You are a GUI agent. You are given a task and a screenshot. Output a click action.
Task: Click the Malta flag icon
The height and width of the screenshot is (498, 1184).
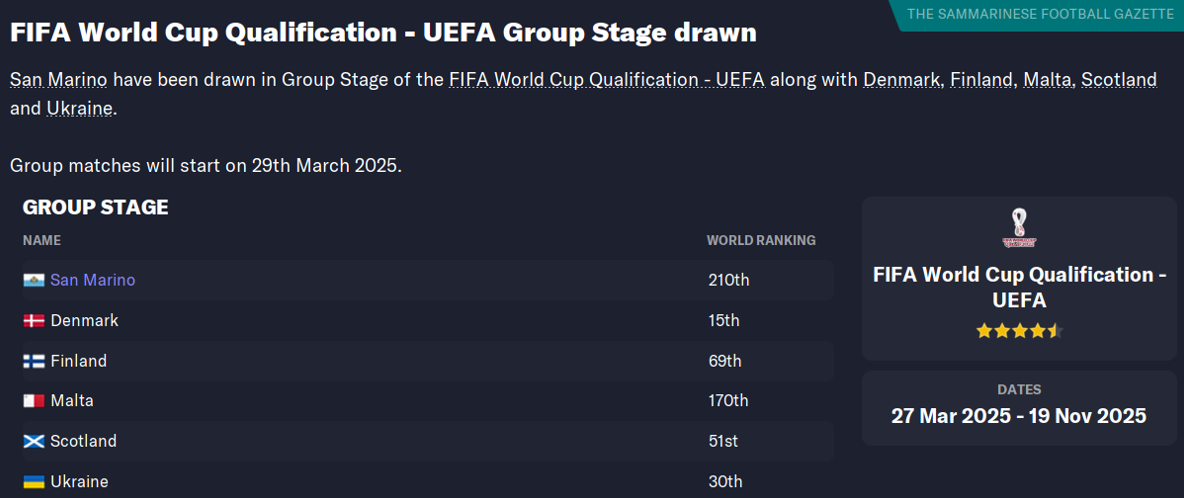point(34,401)
